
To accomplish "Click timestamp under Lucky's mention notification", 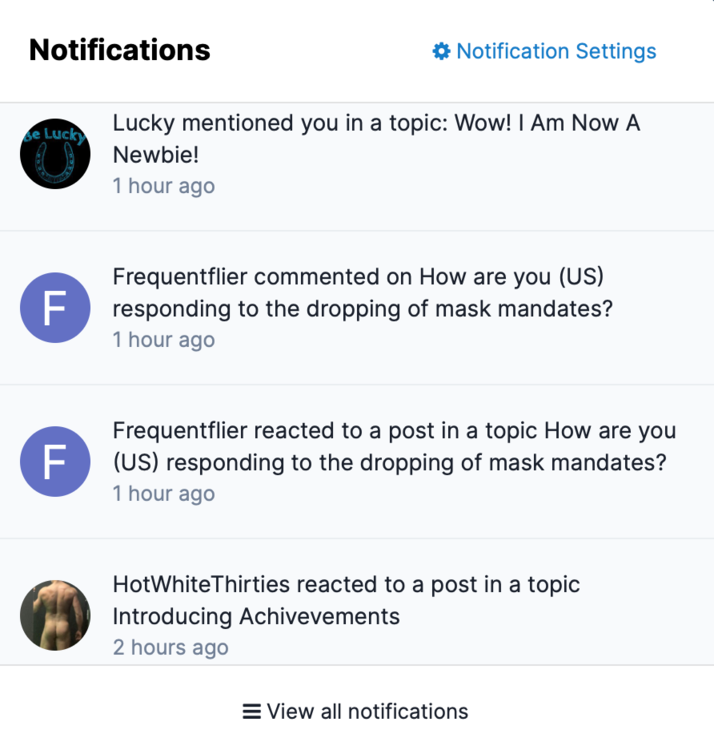I will pyautogui.click(x=163, y=186).
